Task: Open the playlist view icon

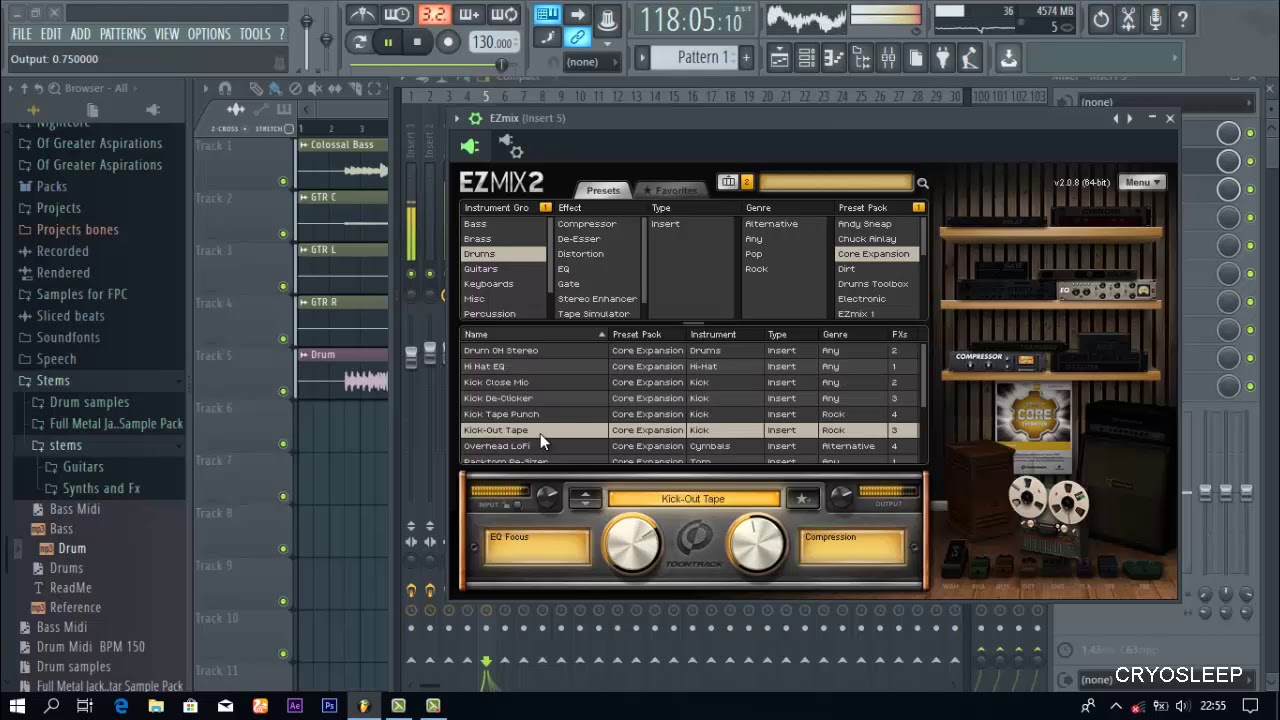Action: pos(780,58)
